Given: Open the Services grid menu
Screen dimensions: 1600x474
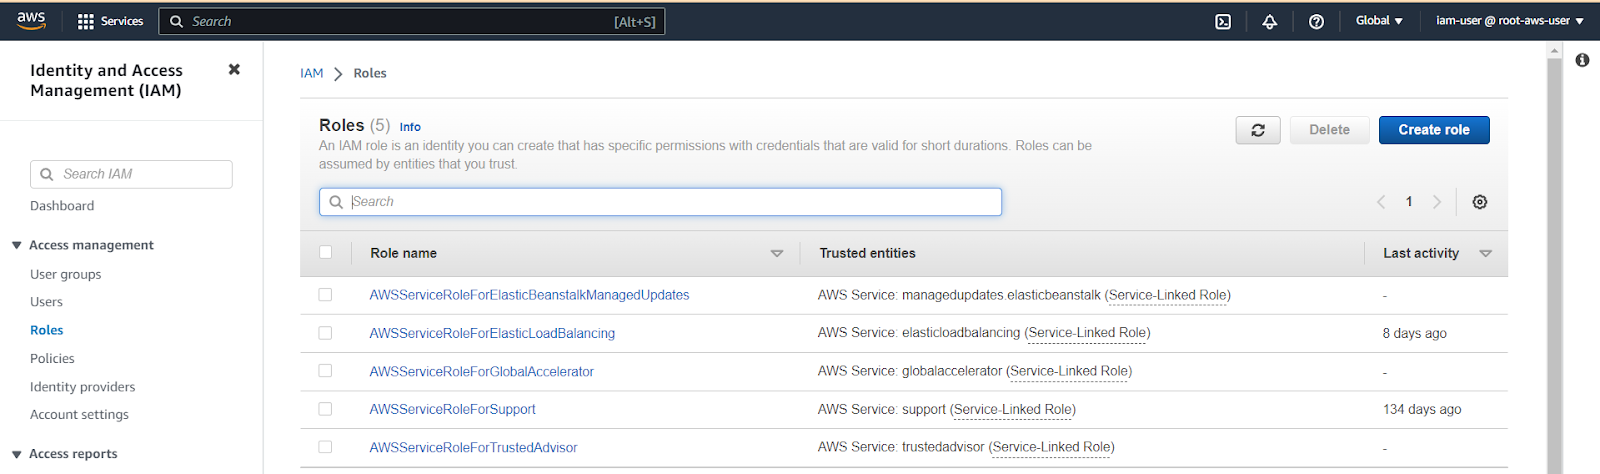Looking at the screenshot, I should 110,21.
